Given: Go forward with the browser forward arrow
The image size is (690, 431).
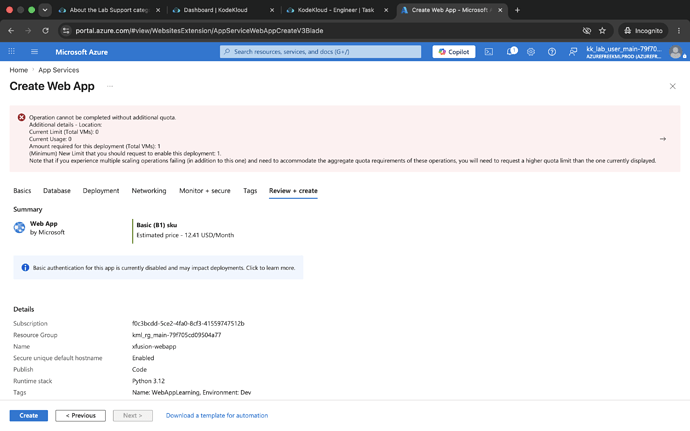Looking at the screenshot, I should [x=28, y=30].
